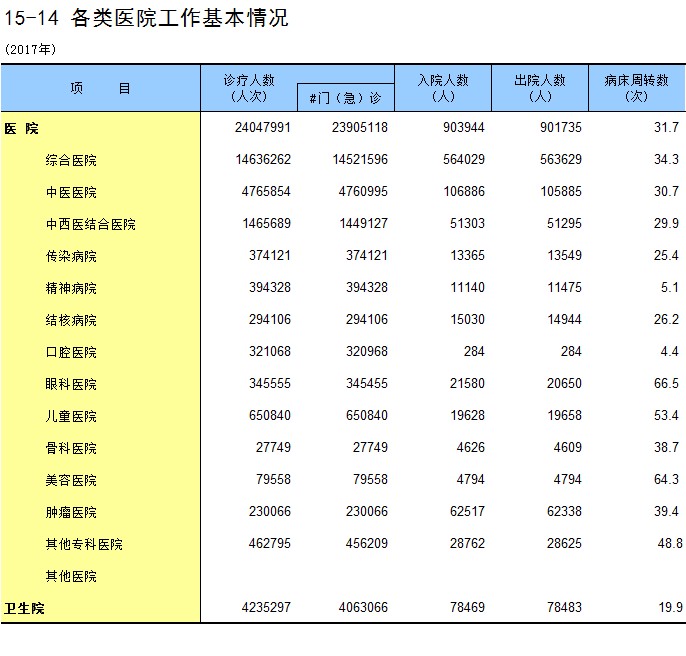Select the 儿童医院 row label
The width and height of the screenshot is (686, 656).
click(x=71, y=416)
